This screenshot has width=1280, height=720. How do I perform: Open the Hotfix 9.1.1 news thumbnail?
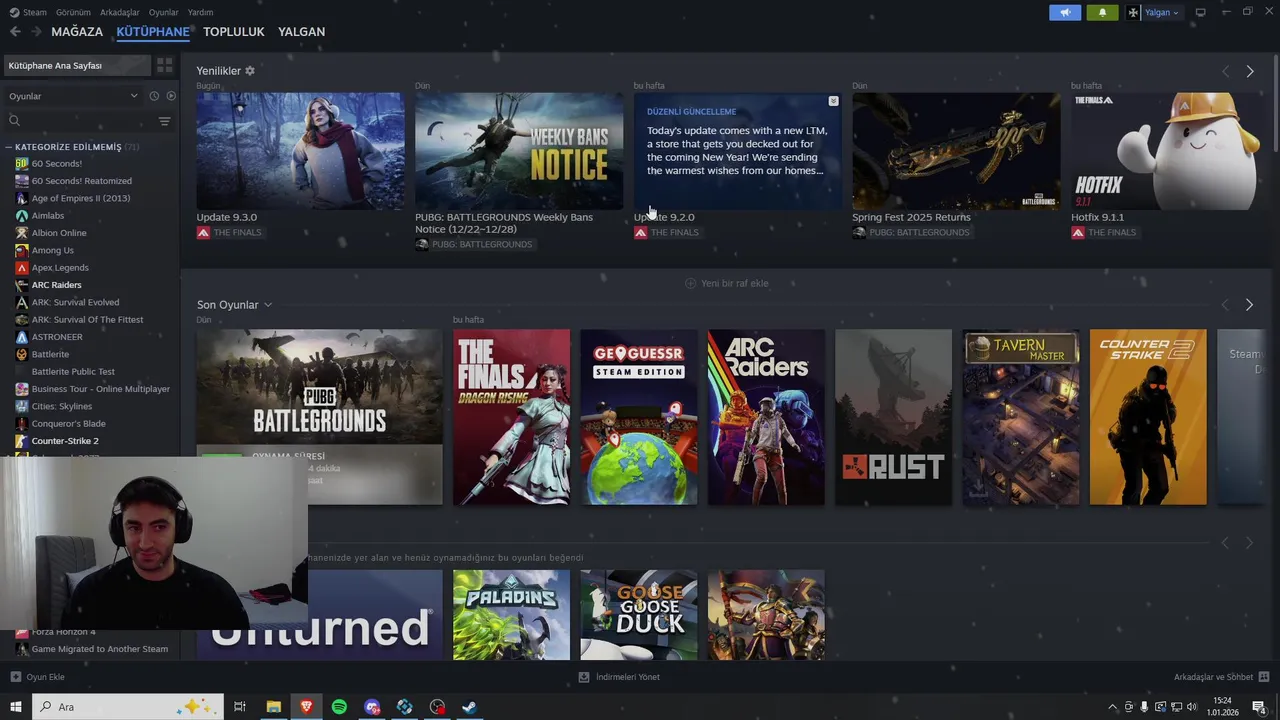click(x=1167, y=151)
